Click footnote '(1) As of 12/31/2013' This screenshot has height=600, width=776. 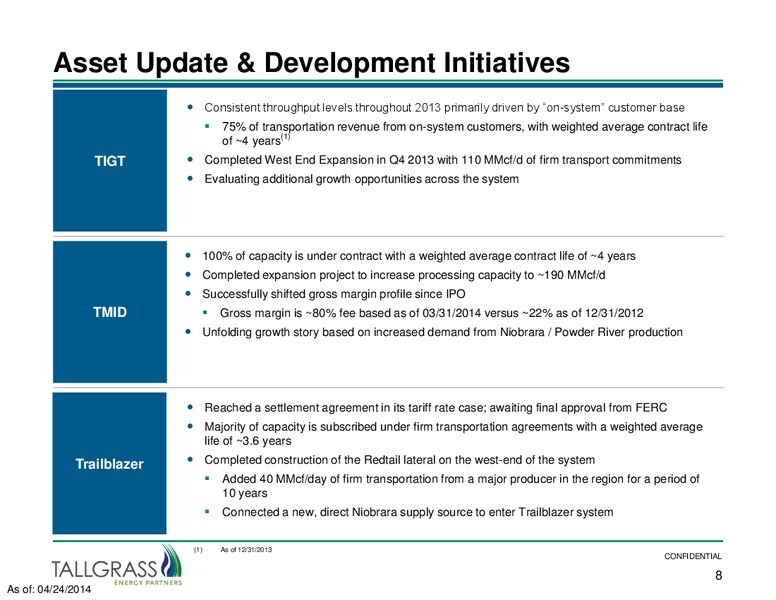pyautogui.click(x=233, y=550)
